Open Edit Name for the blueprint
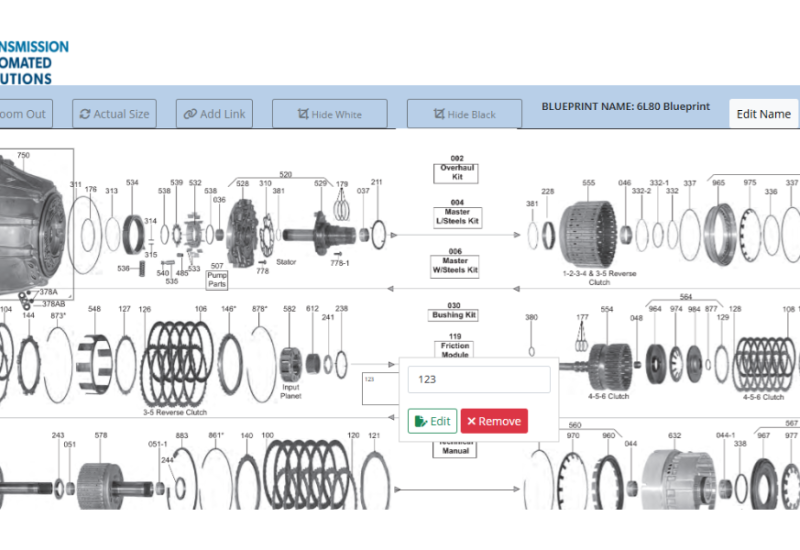Screen dimensions: 800x550 763,114
